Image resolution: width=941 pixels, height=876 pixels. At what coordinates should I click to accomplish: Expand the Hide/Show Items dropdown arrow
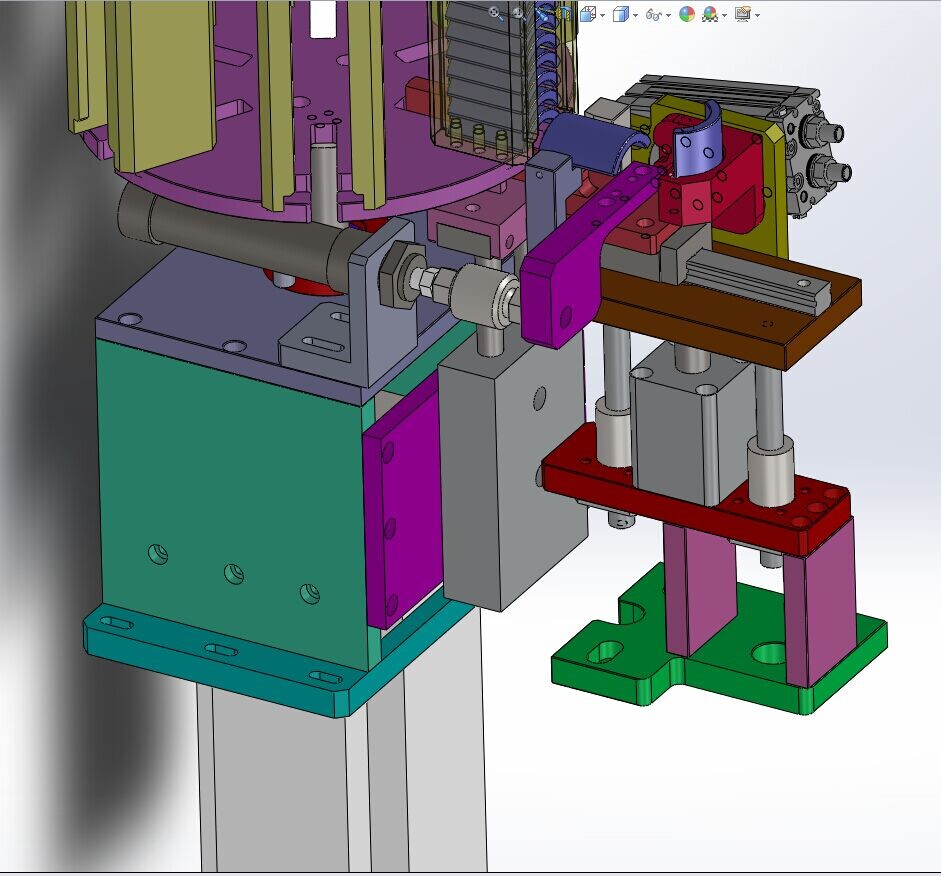pyautogui.click(x=669, y=15)
